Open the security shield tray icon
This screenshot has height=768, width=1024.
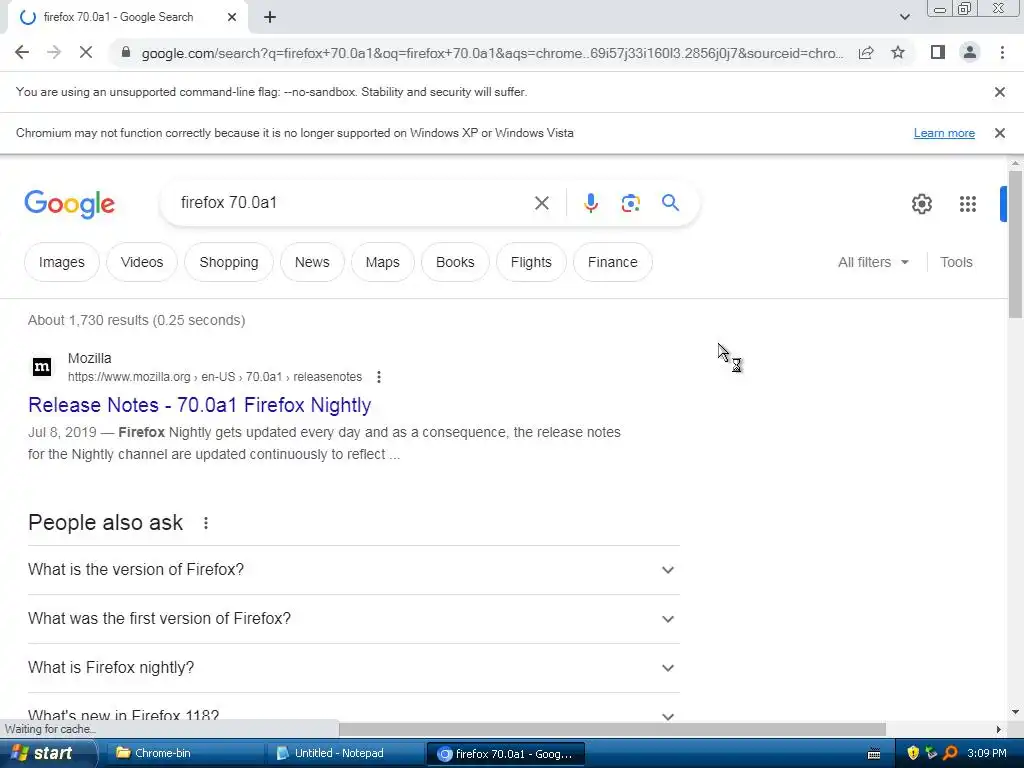[x=913, y=754]
